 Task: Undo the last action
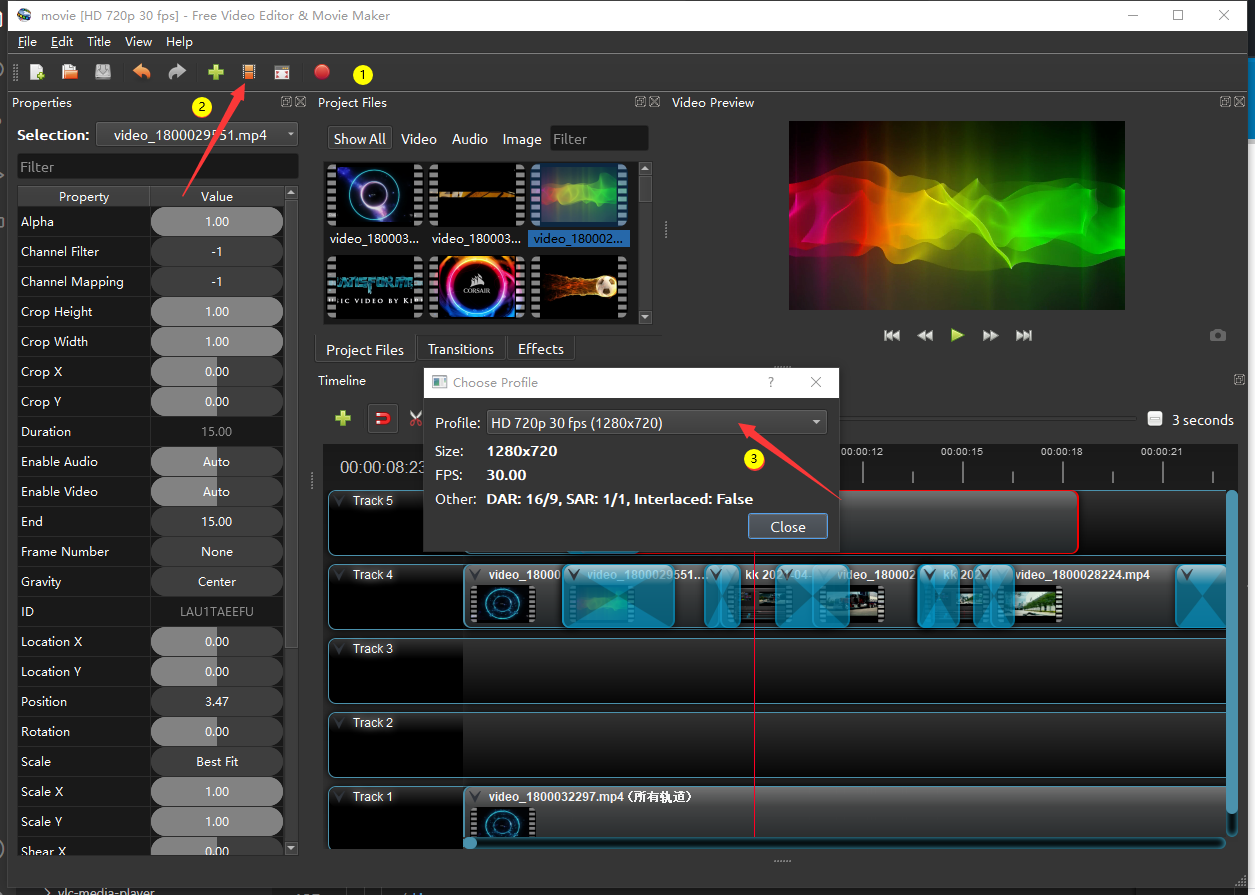142,72
